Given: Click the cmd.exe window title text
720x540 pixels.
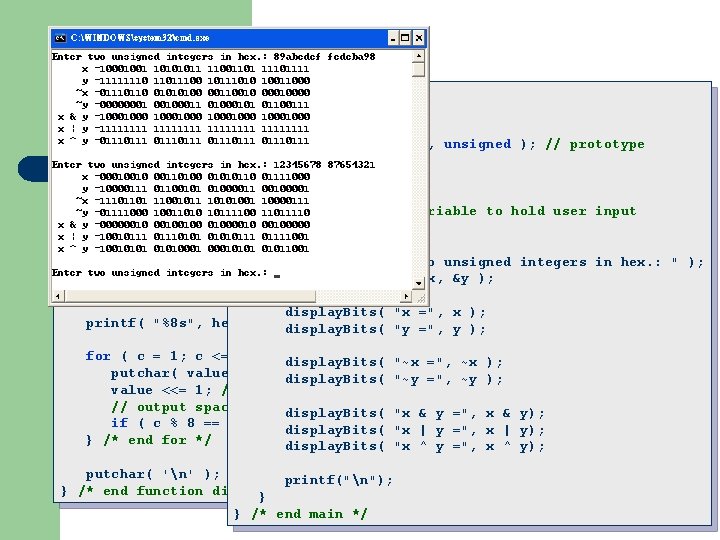Looking at the screenshot, I should [140, 38].
